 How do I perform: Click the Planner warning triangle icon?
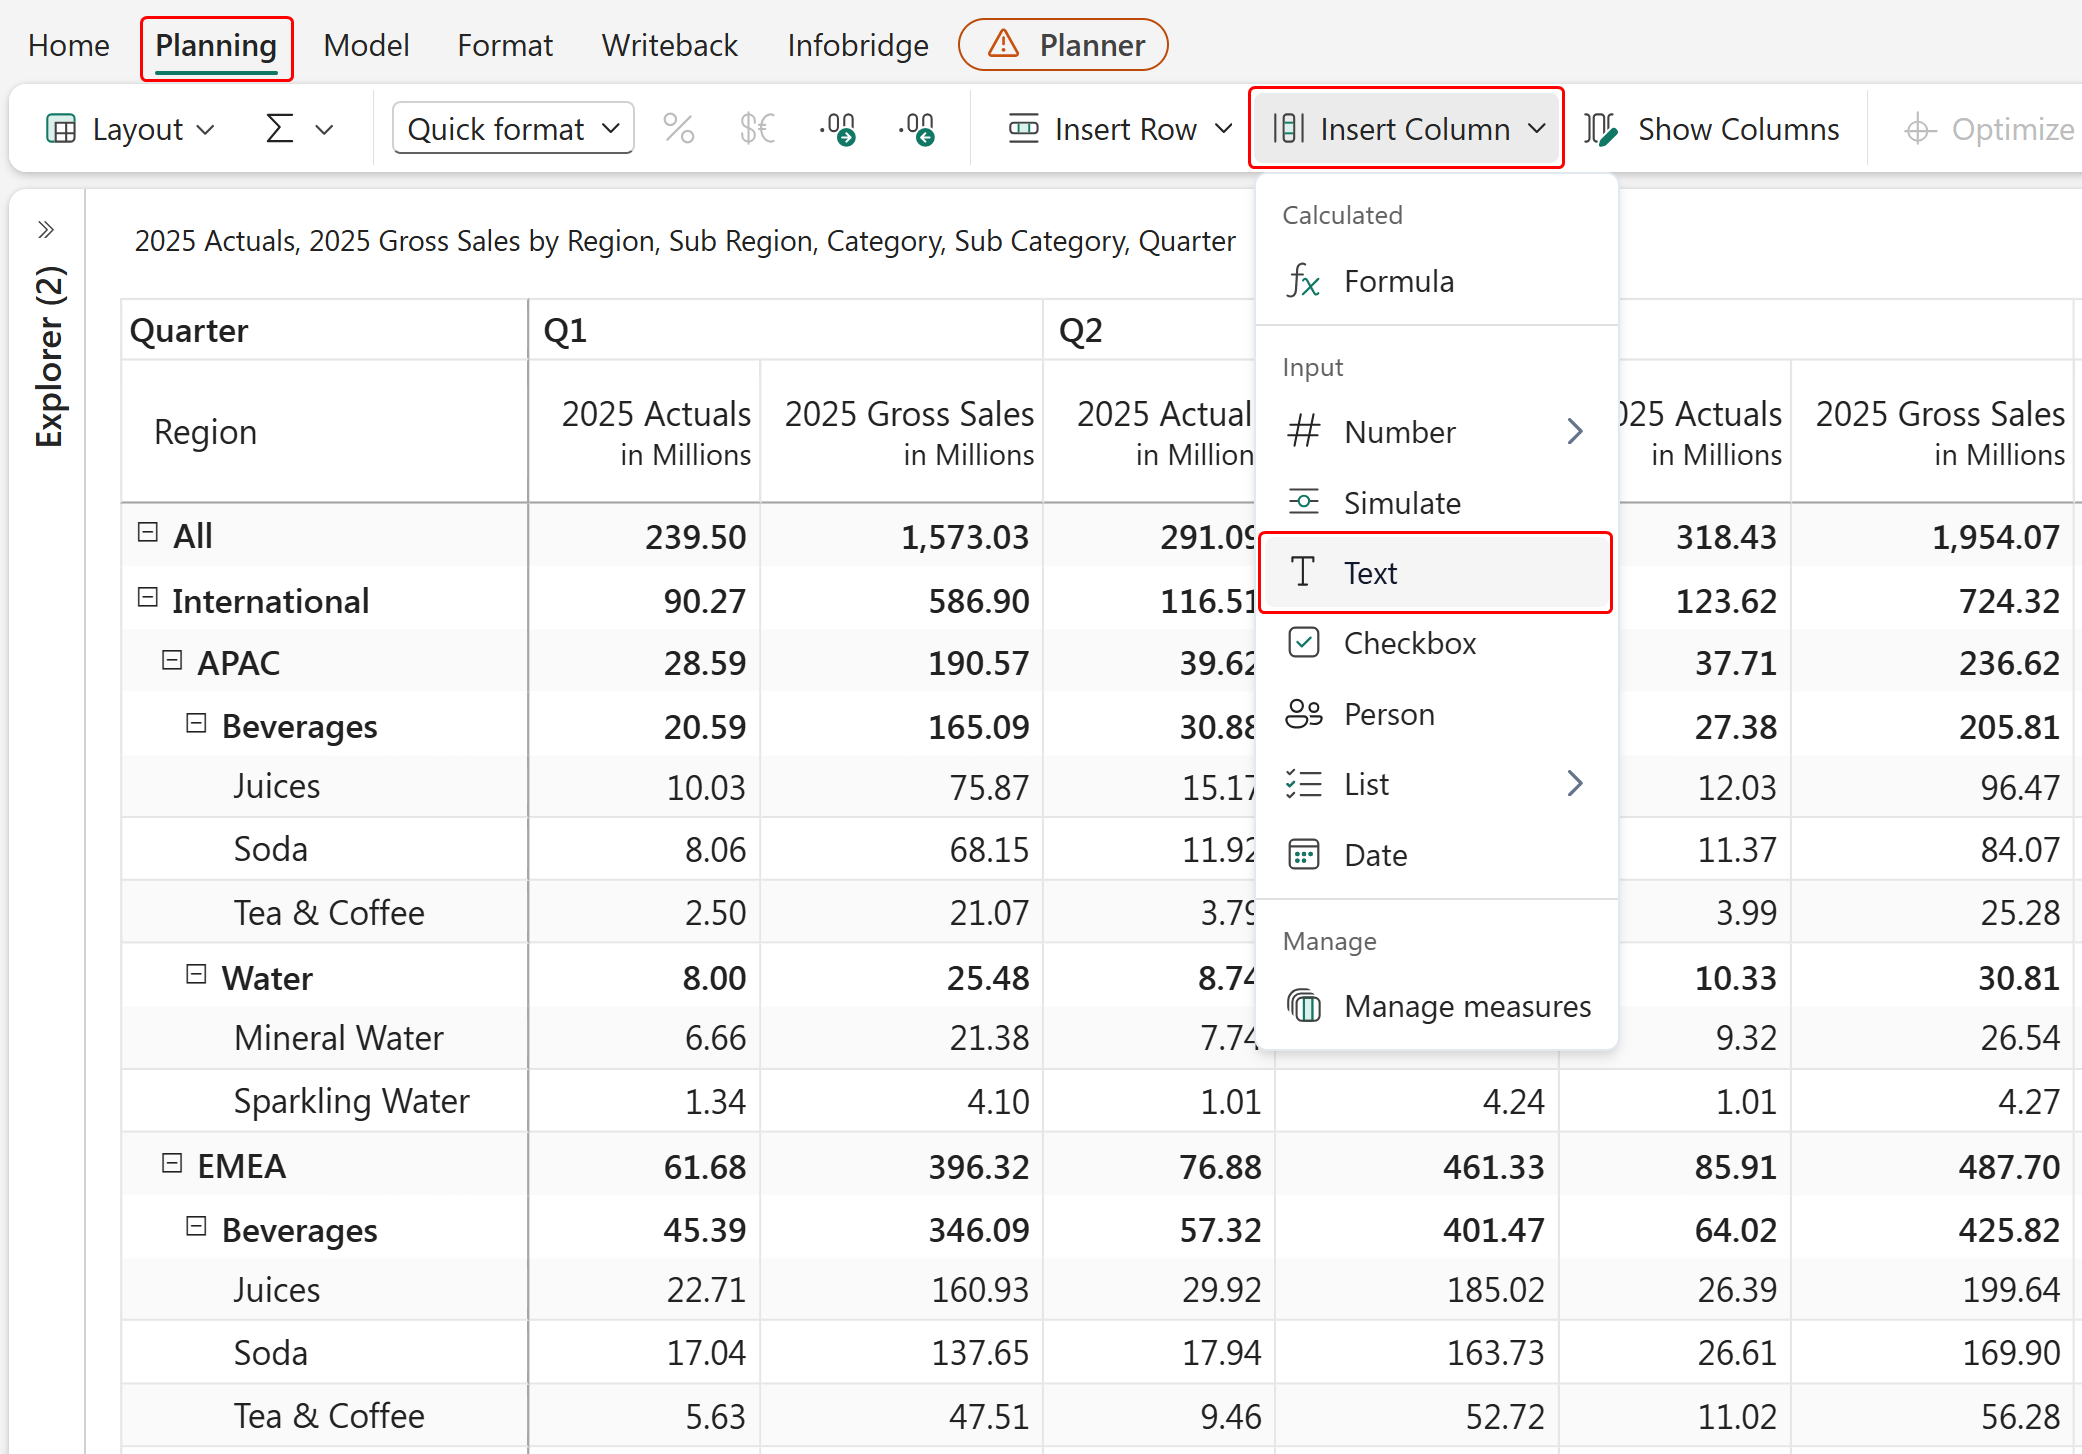[x=1003, y=45]
